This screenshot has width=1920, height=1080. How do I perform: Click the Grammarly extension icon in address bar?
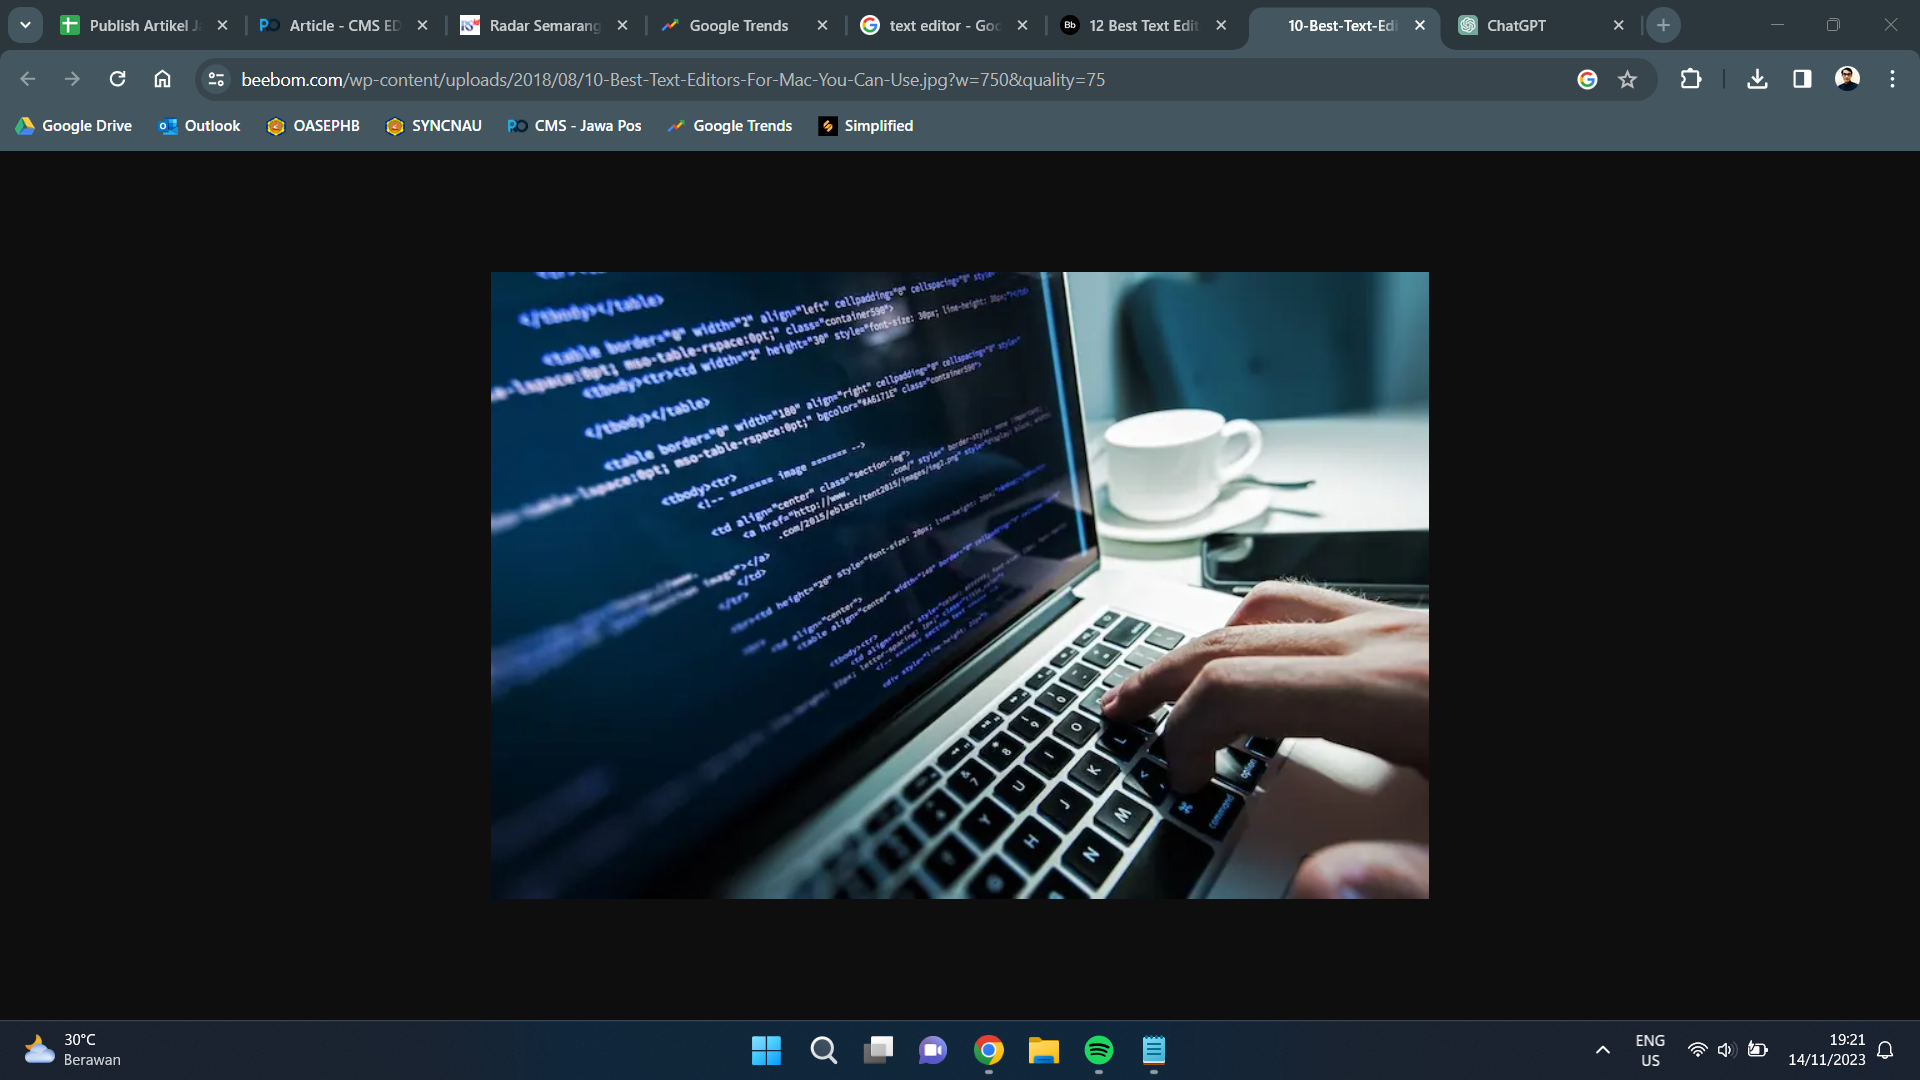pos(1588,79)
